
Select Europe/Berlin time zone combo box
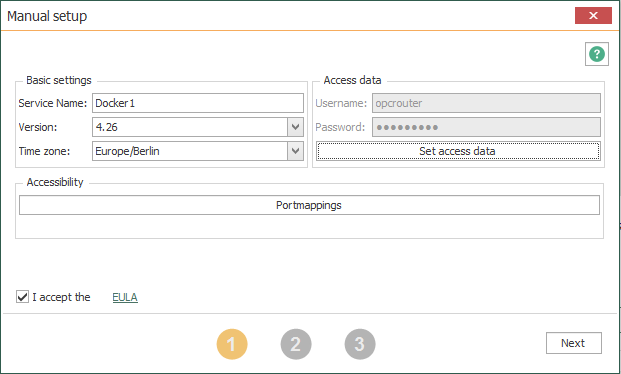[x=198, y=151]
